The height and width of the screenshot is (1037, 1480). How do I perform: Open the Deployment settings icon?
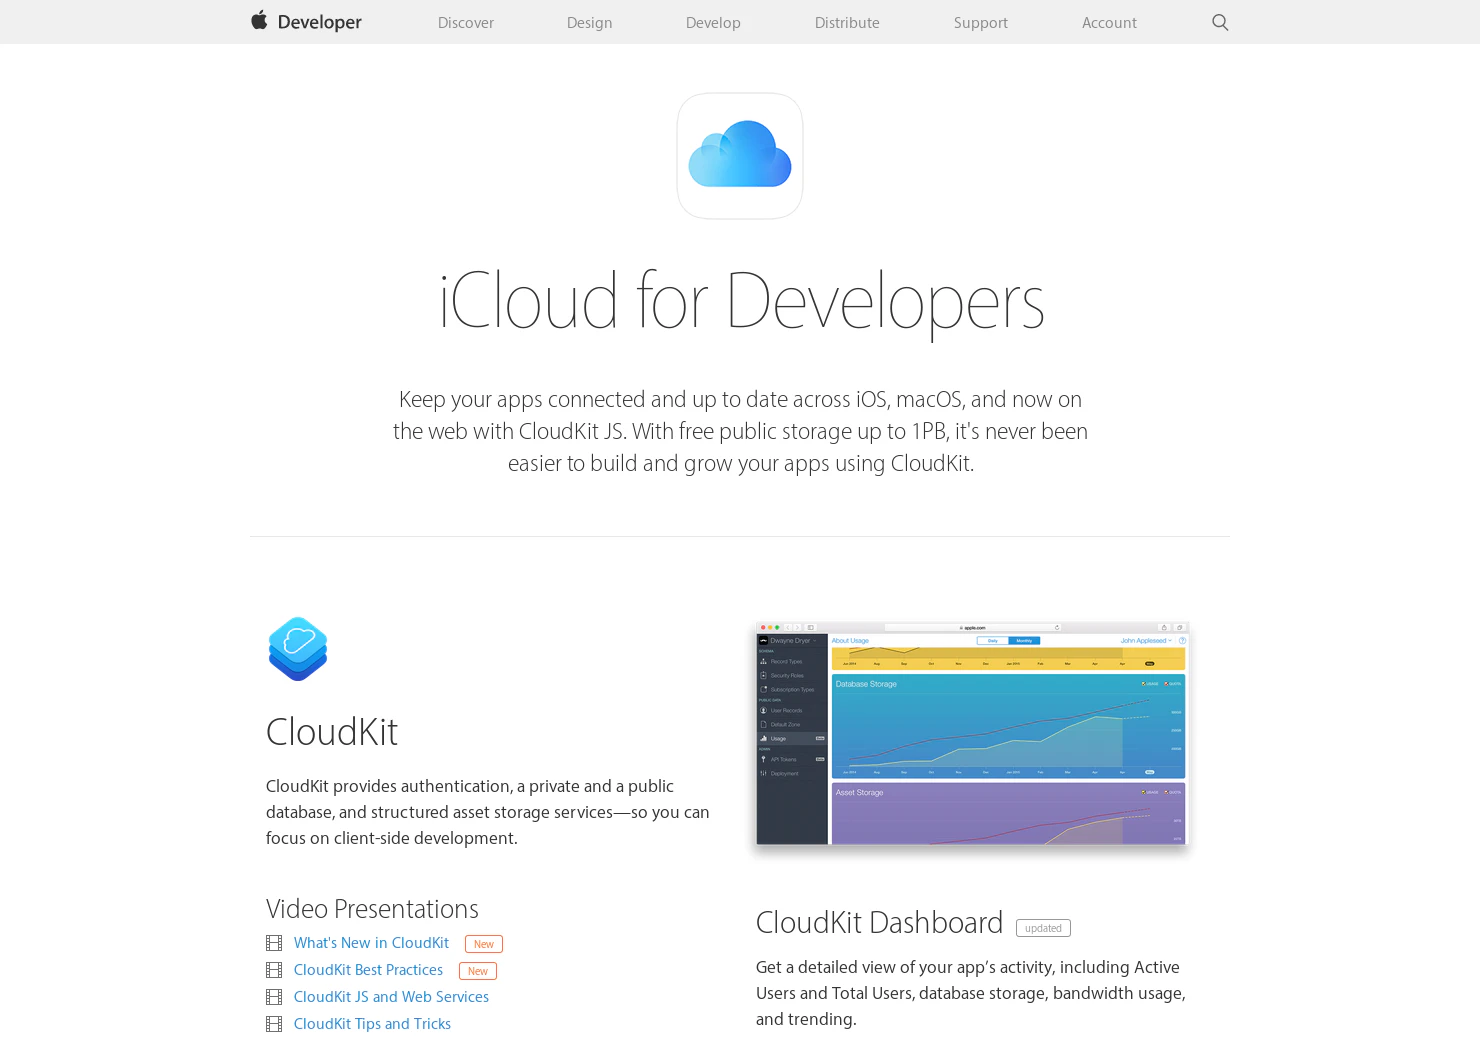pos(763,773)
